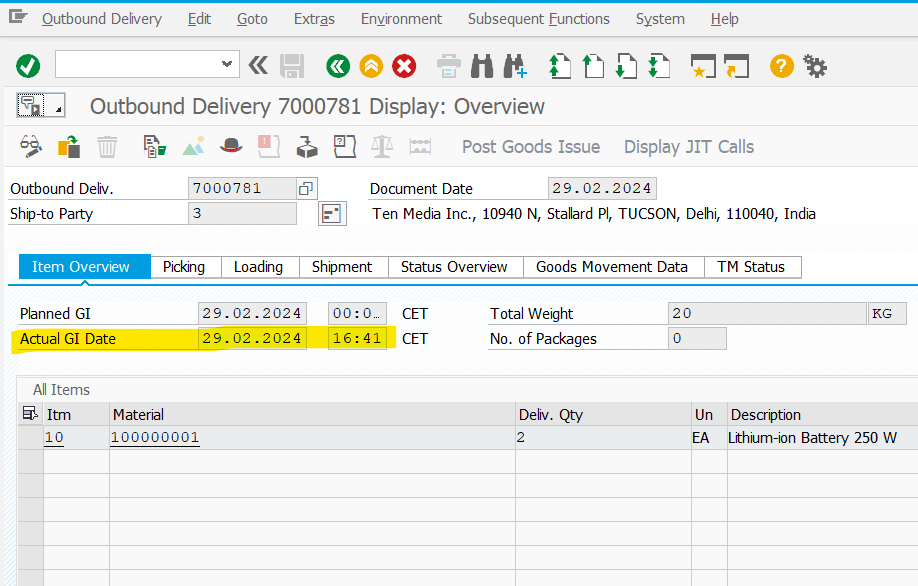918x586 pixels.
Task: Click the red Cancel icon
Action: pyautogui.click(x=404, y=66)
